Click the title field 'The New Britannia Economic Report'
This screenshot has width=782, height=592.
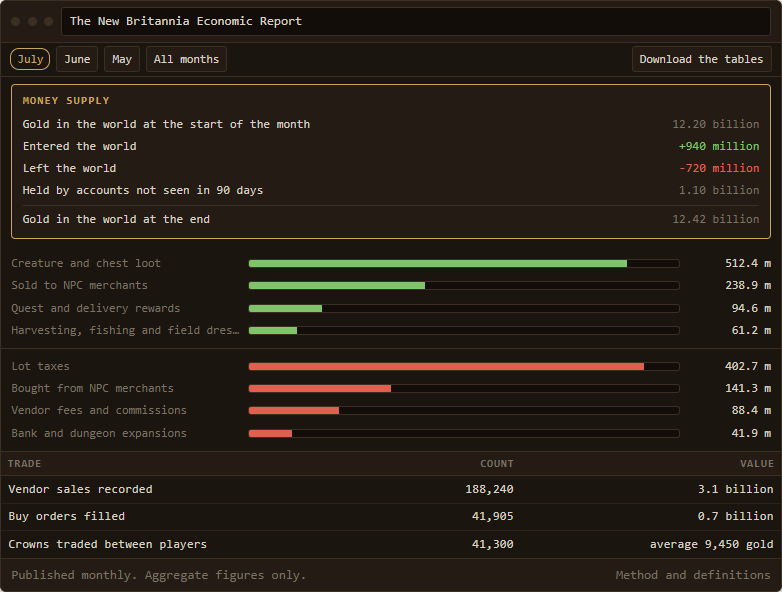(x=416, y=21)
